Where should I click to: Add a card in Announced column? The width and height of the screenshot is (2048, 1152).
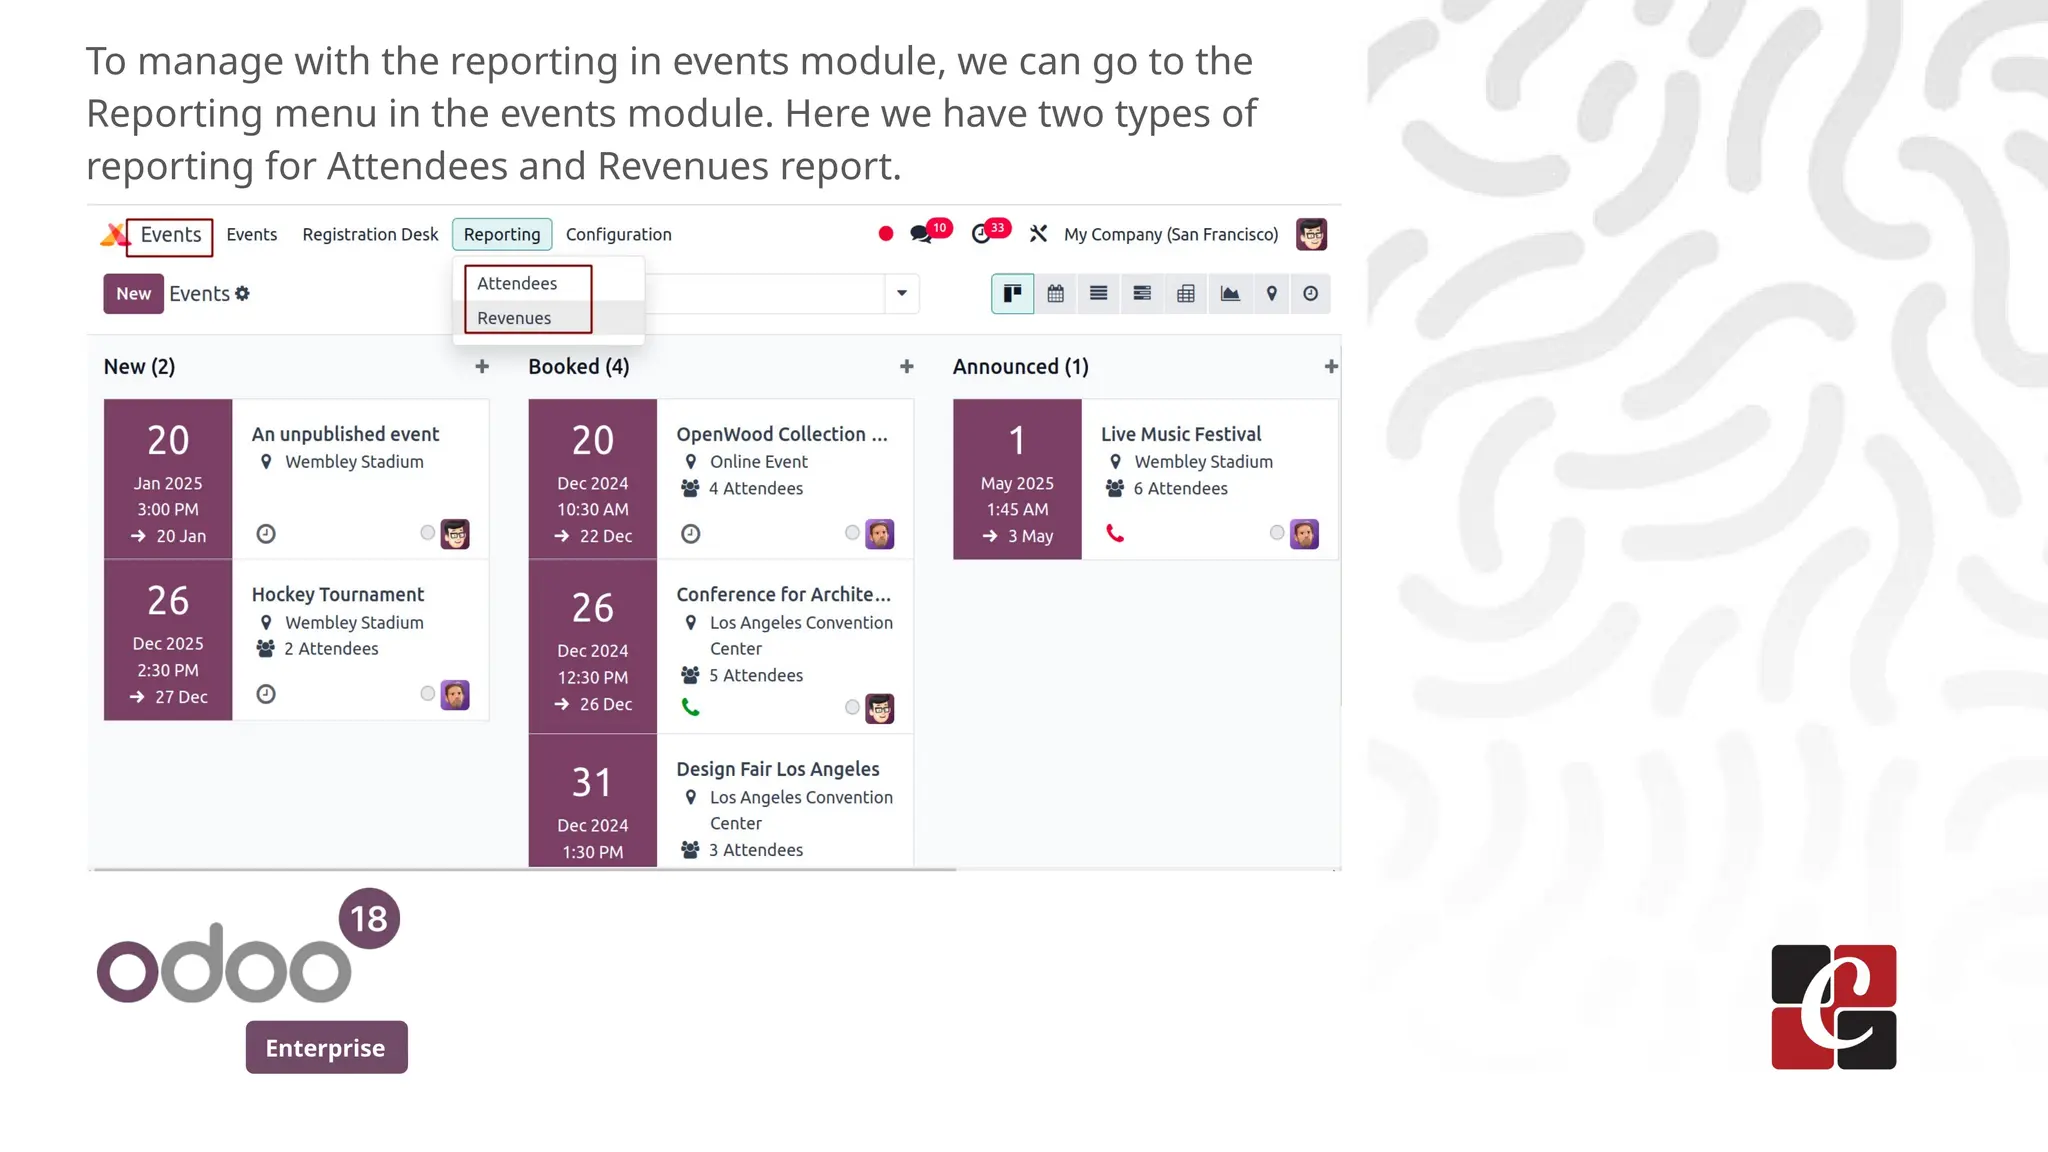(x=1331, y=367)
